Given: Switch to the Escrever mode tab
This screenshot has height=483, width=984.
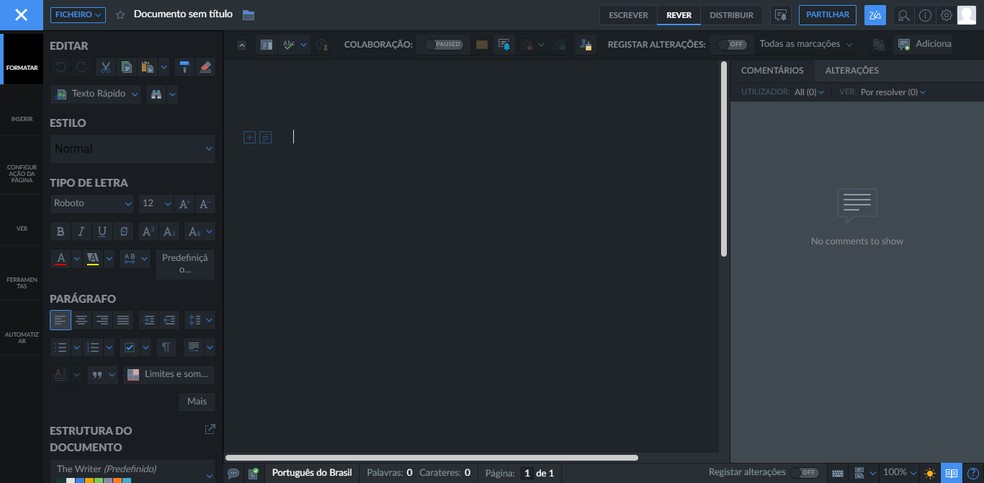Looking at the screenshot, I should pos(628,15).
